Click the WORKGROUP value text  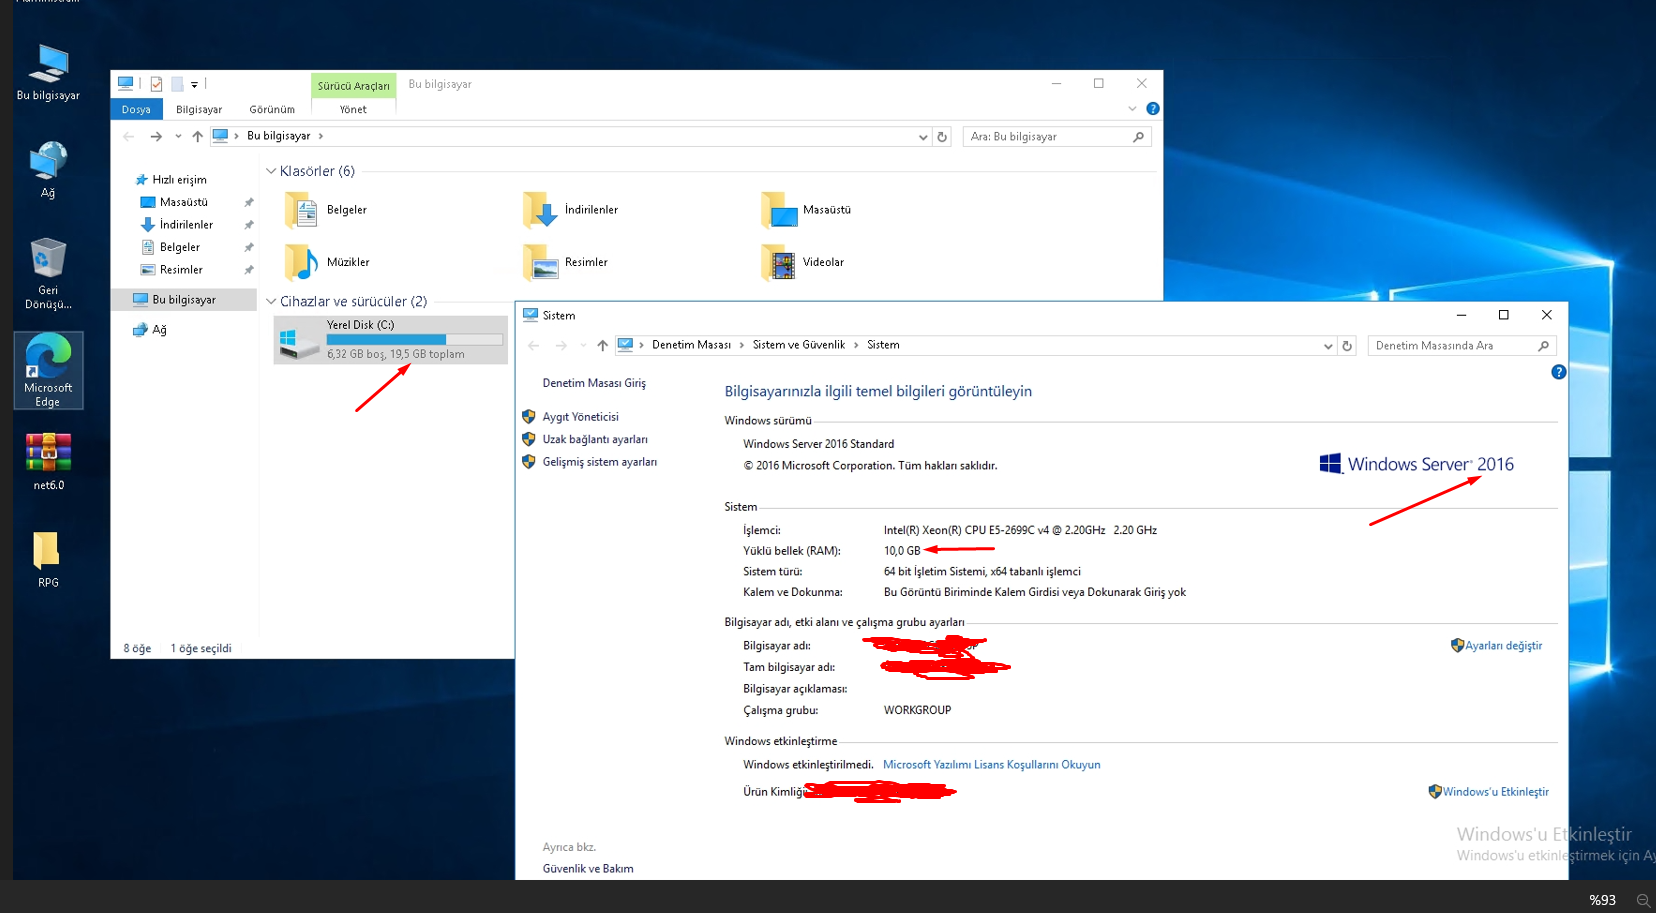point(917,710)
